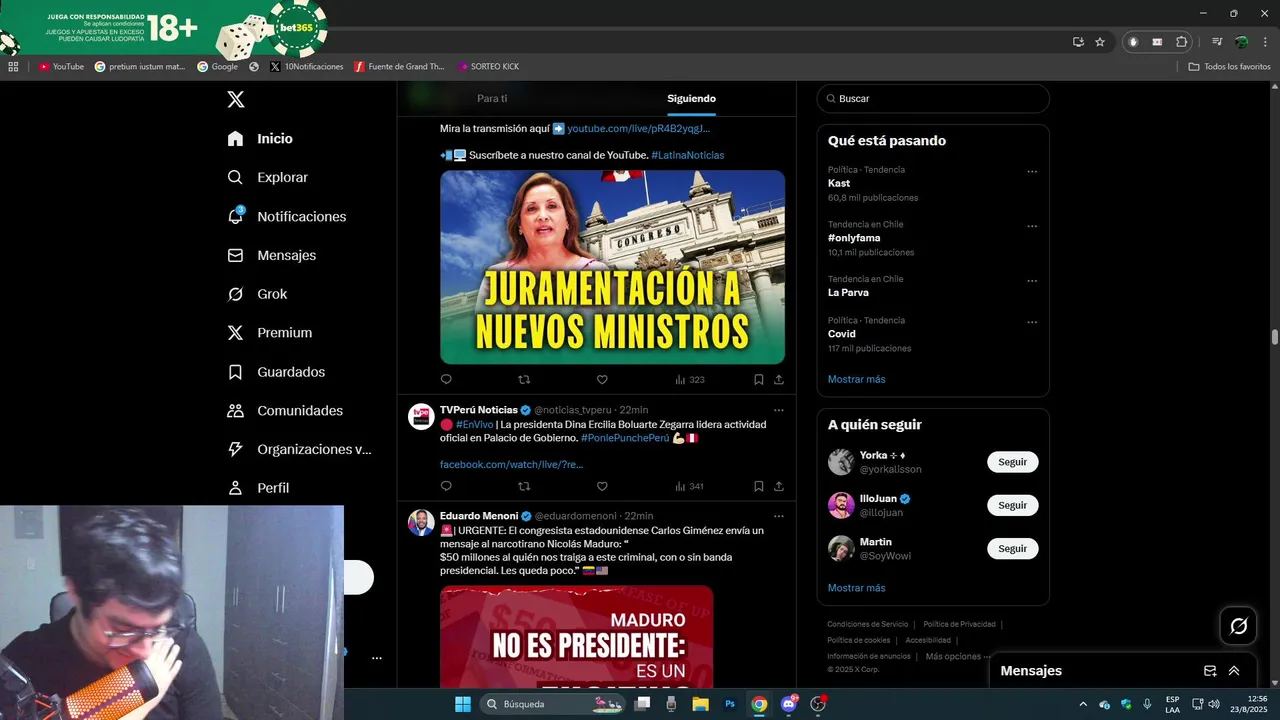Like the Latina Noticias post

[x=602, y=379]
